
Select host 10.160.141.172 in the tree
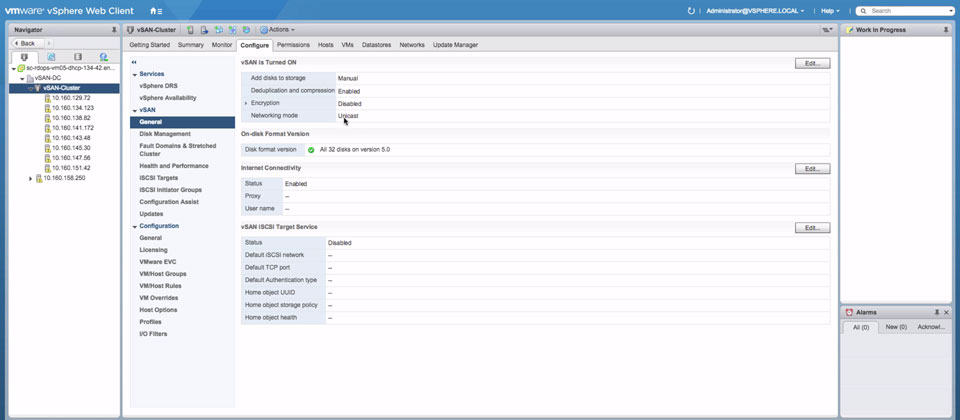point(72,128)
